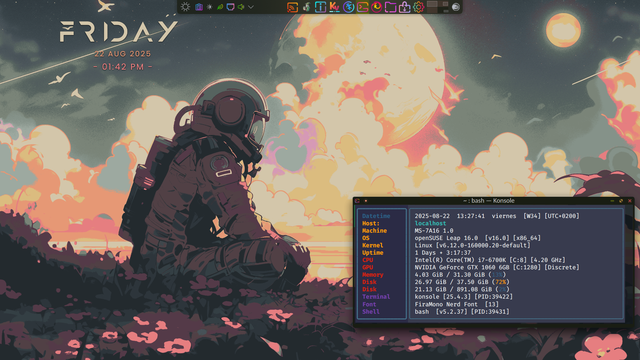Open the music notes app in the panel
Viewport: 640px width, 360px height.
click(x=307, y=7)
